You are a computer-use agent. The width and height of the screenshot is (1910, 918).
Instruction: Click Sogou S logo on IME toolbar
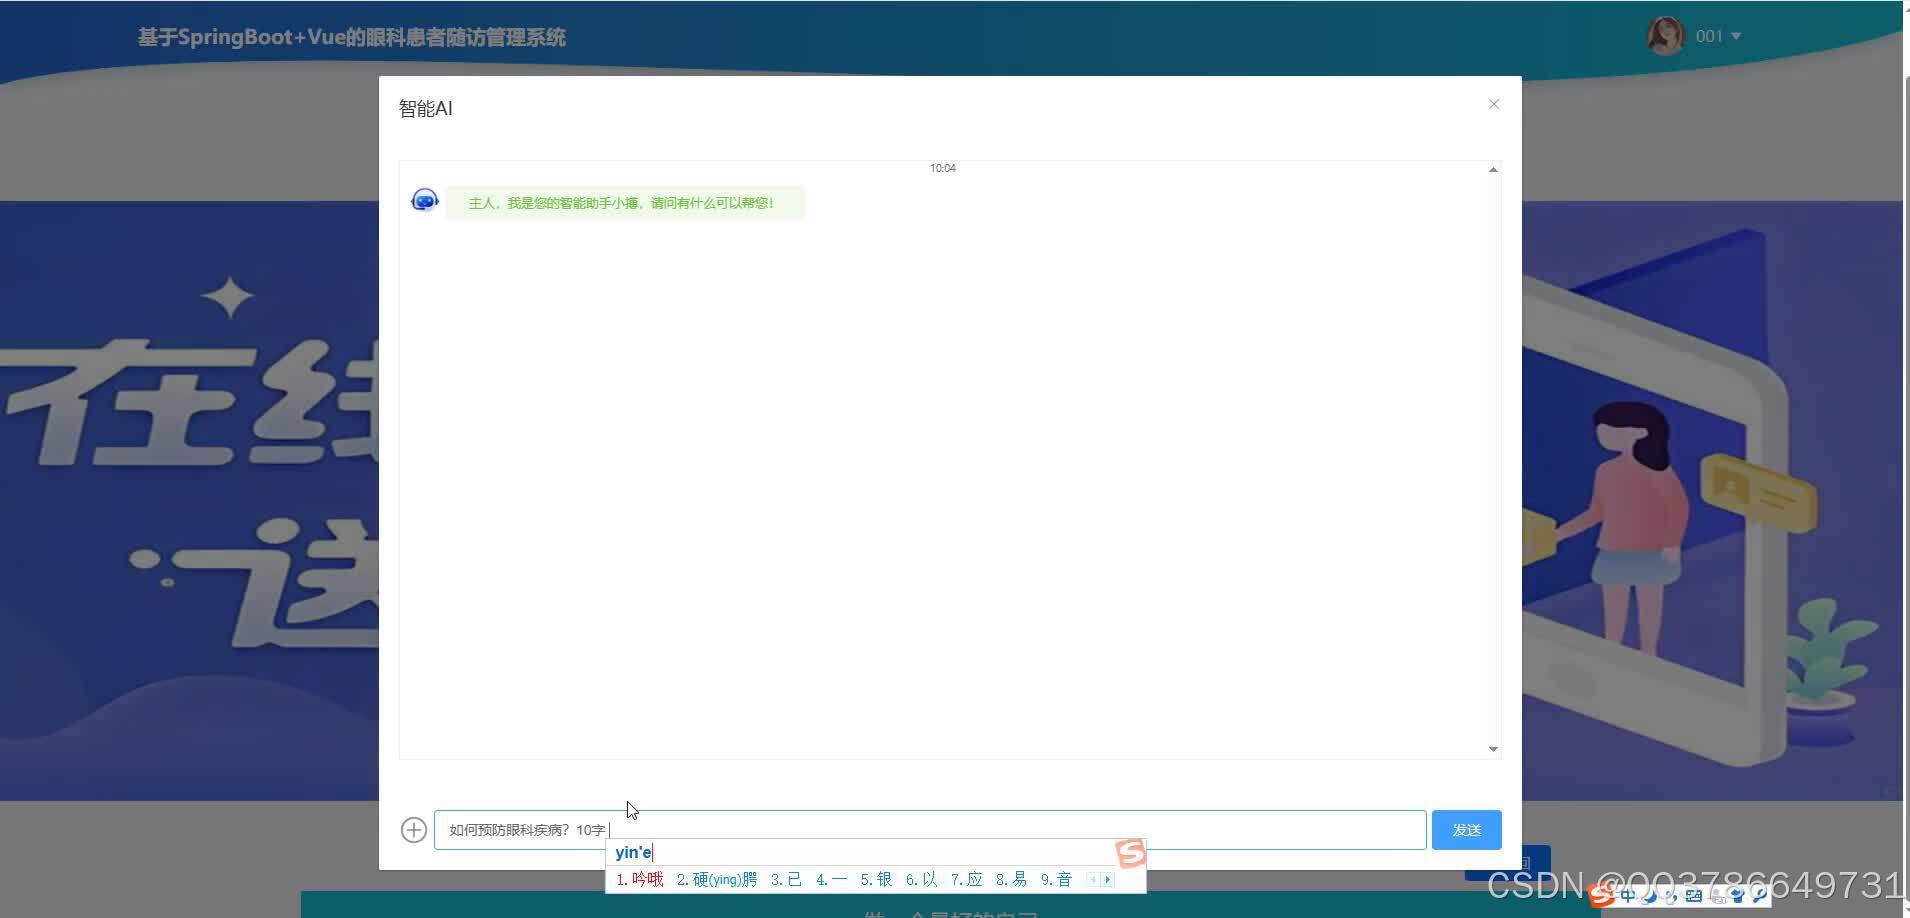pos(1602,896)
